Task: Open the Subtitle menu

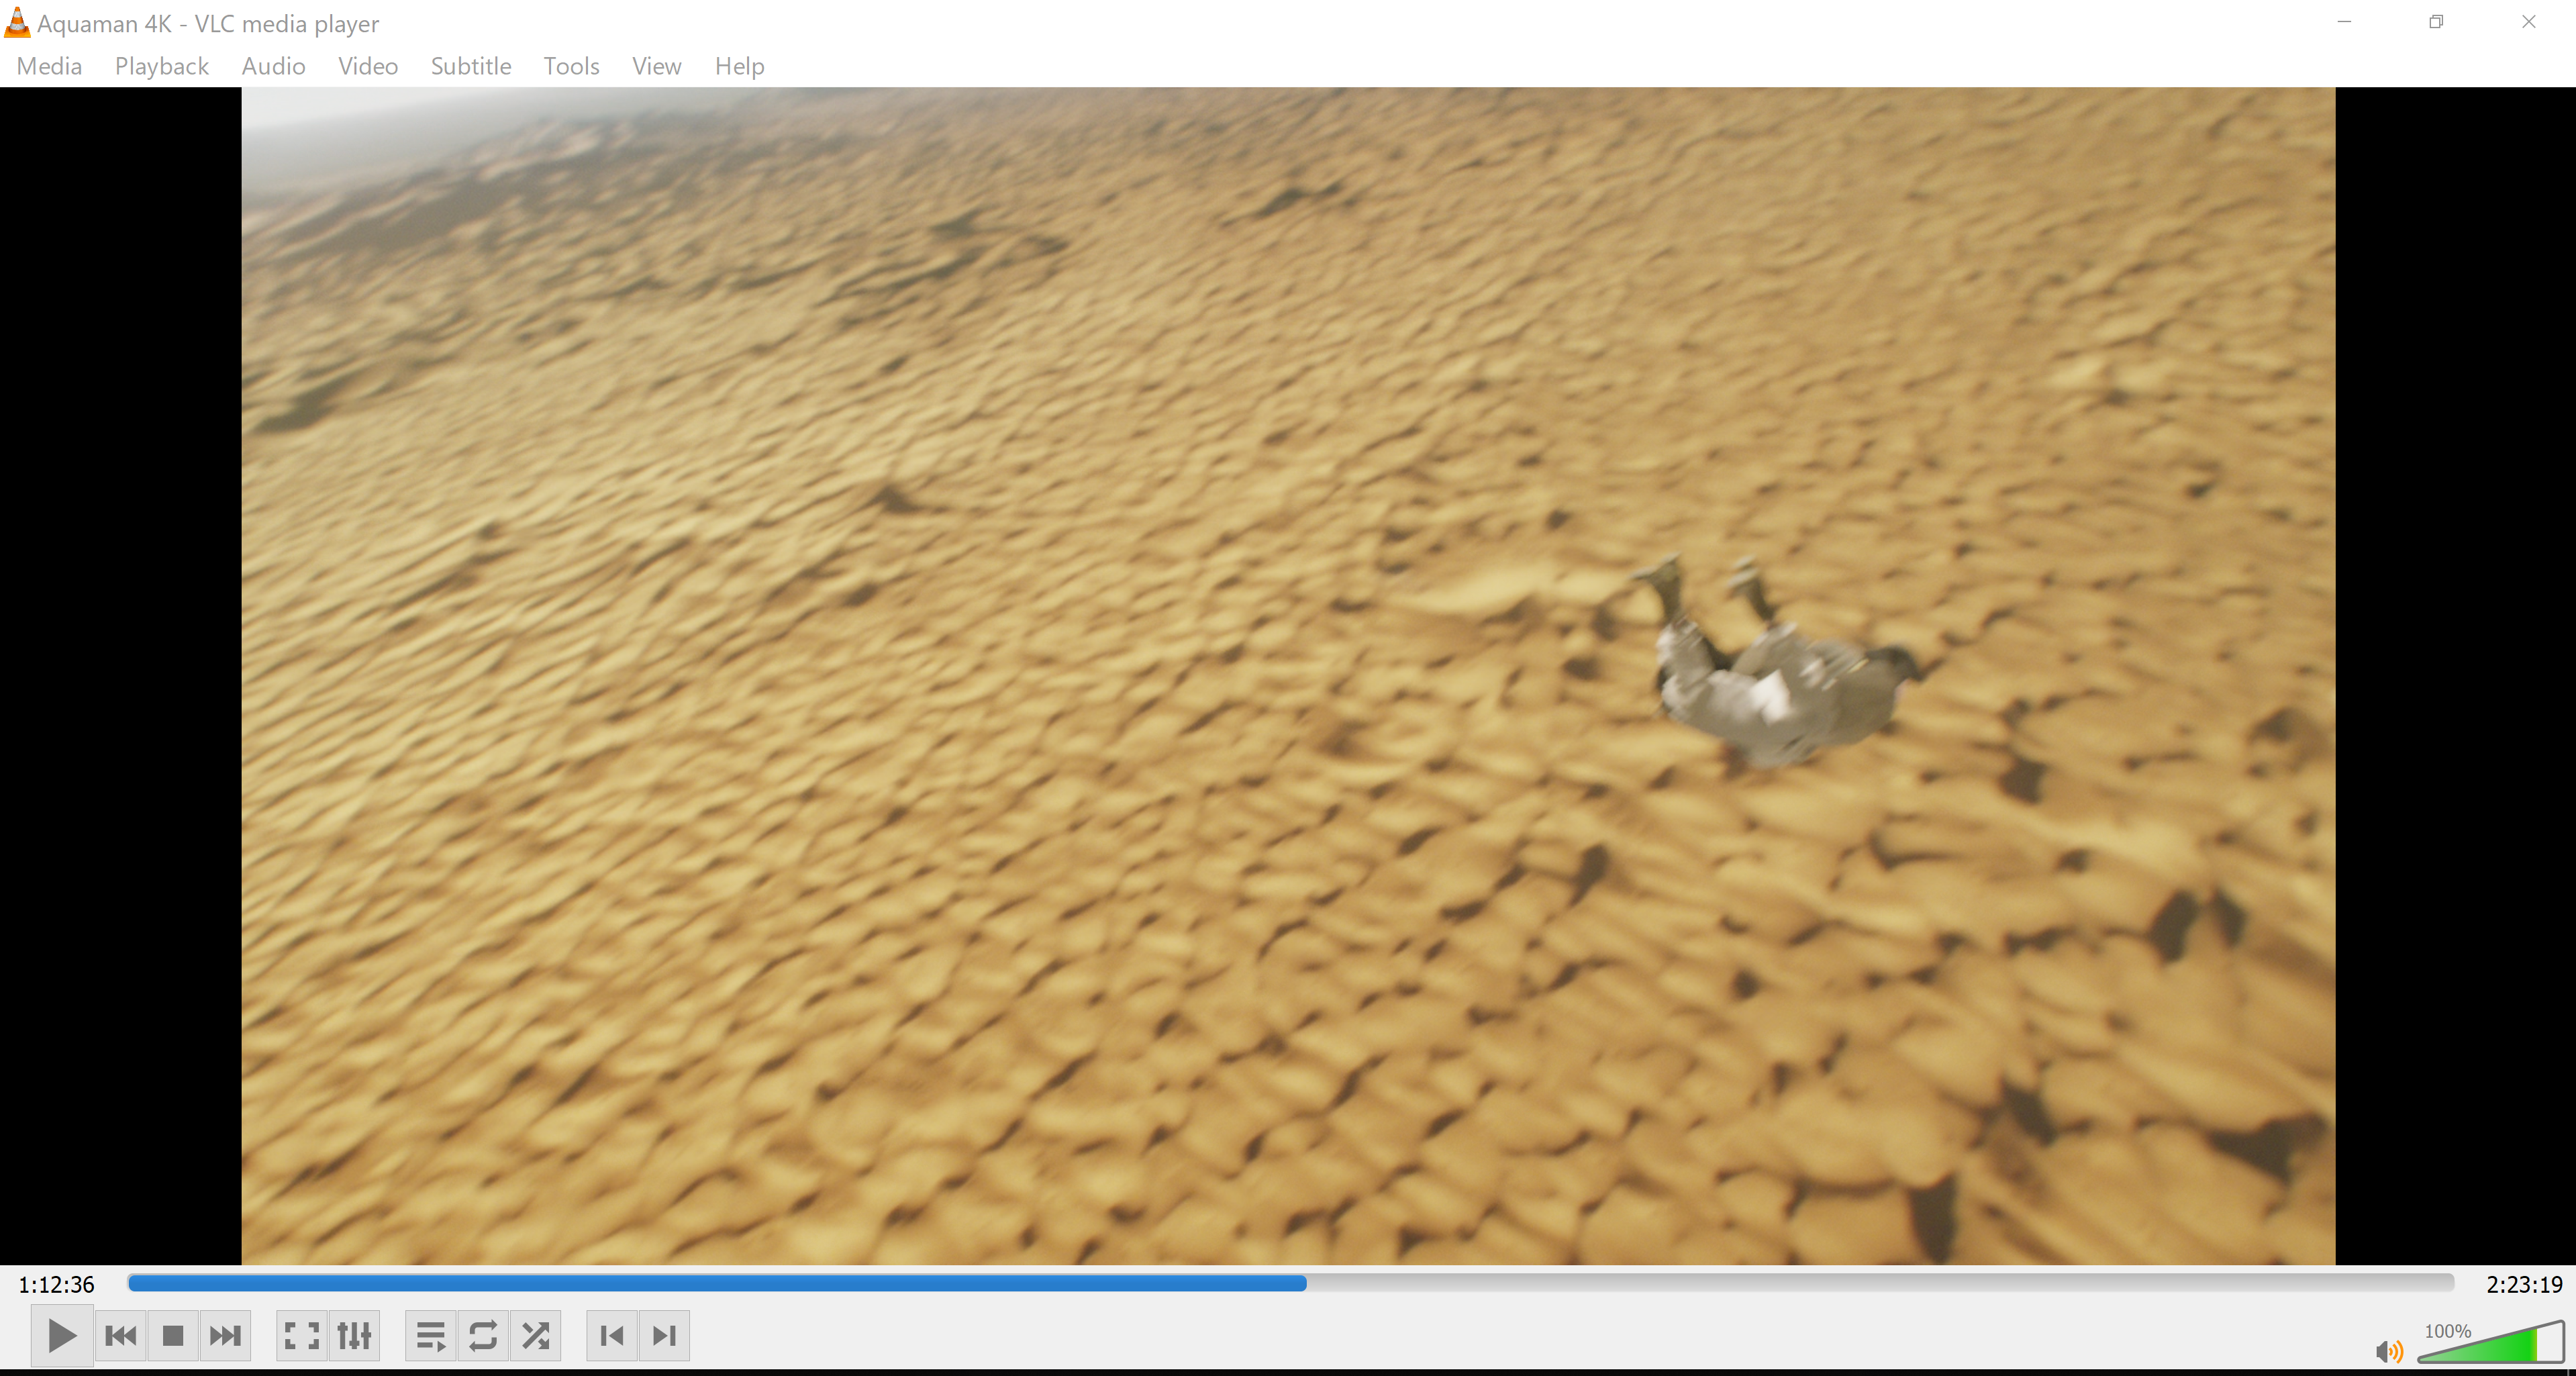Action: (x=471, y=66)
